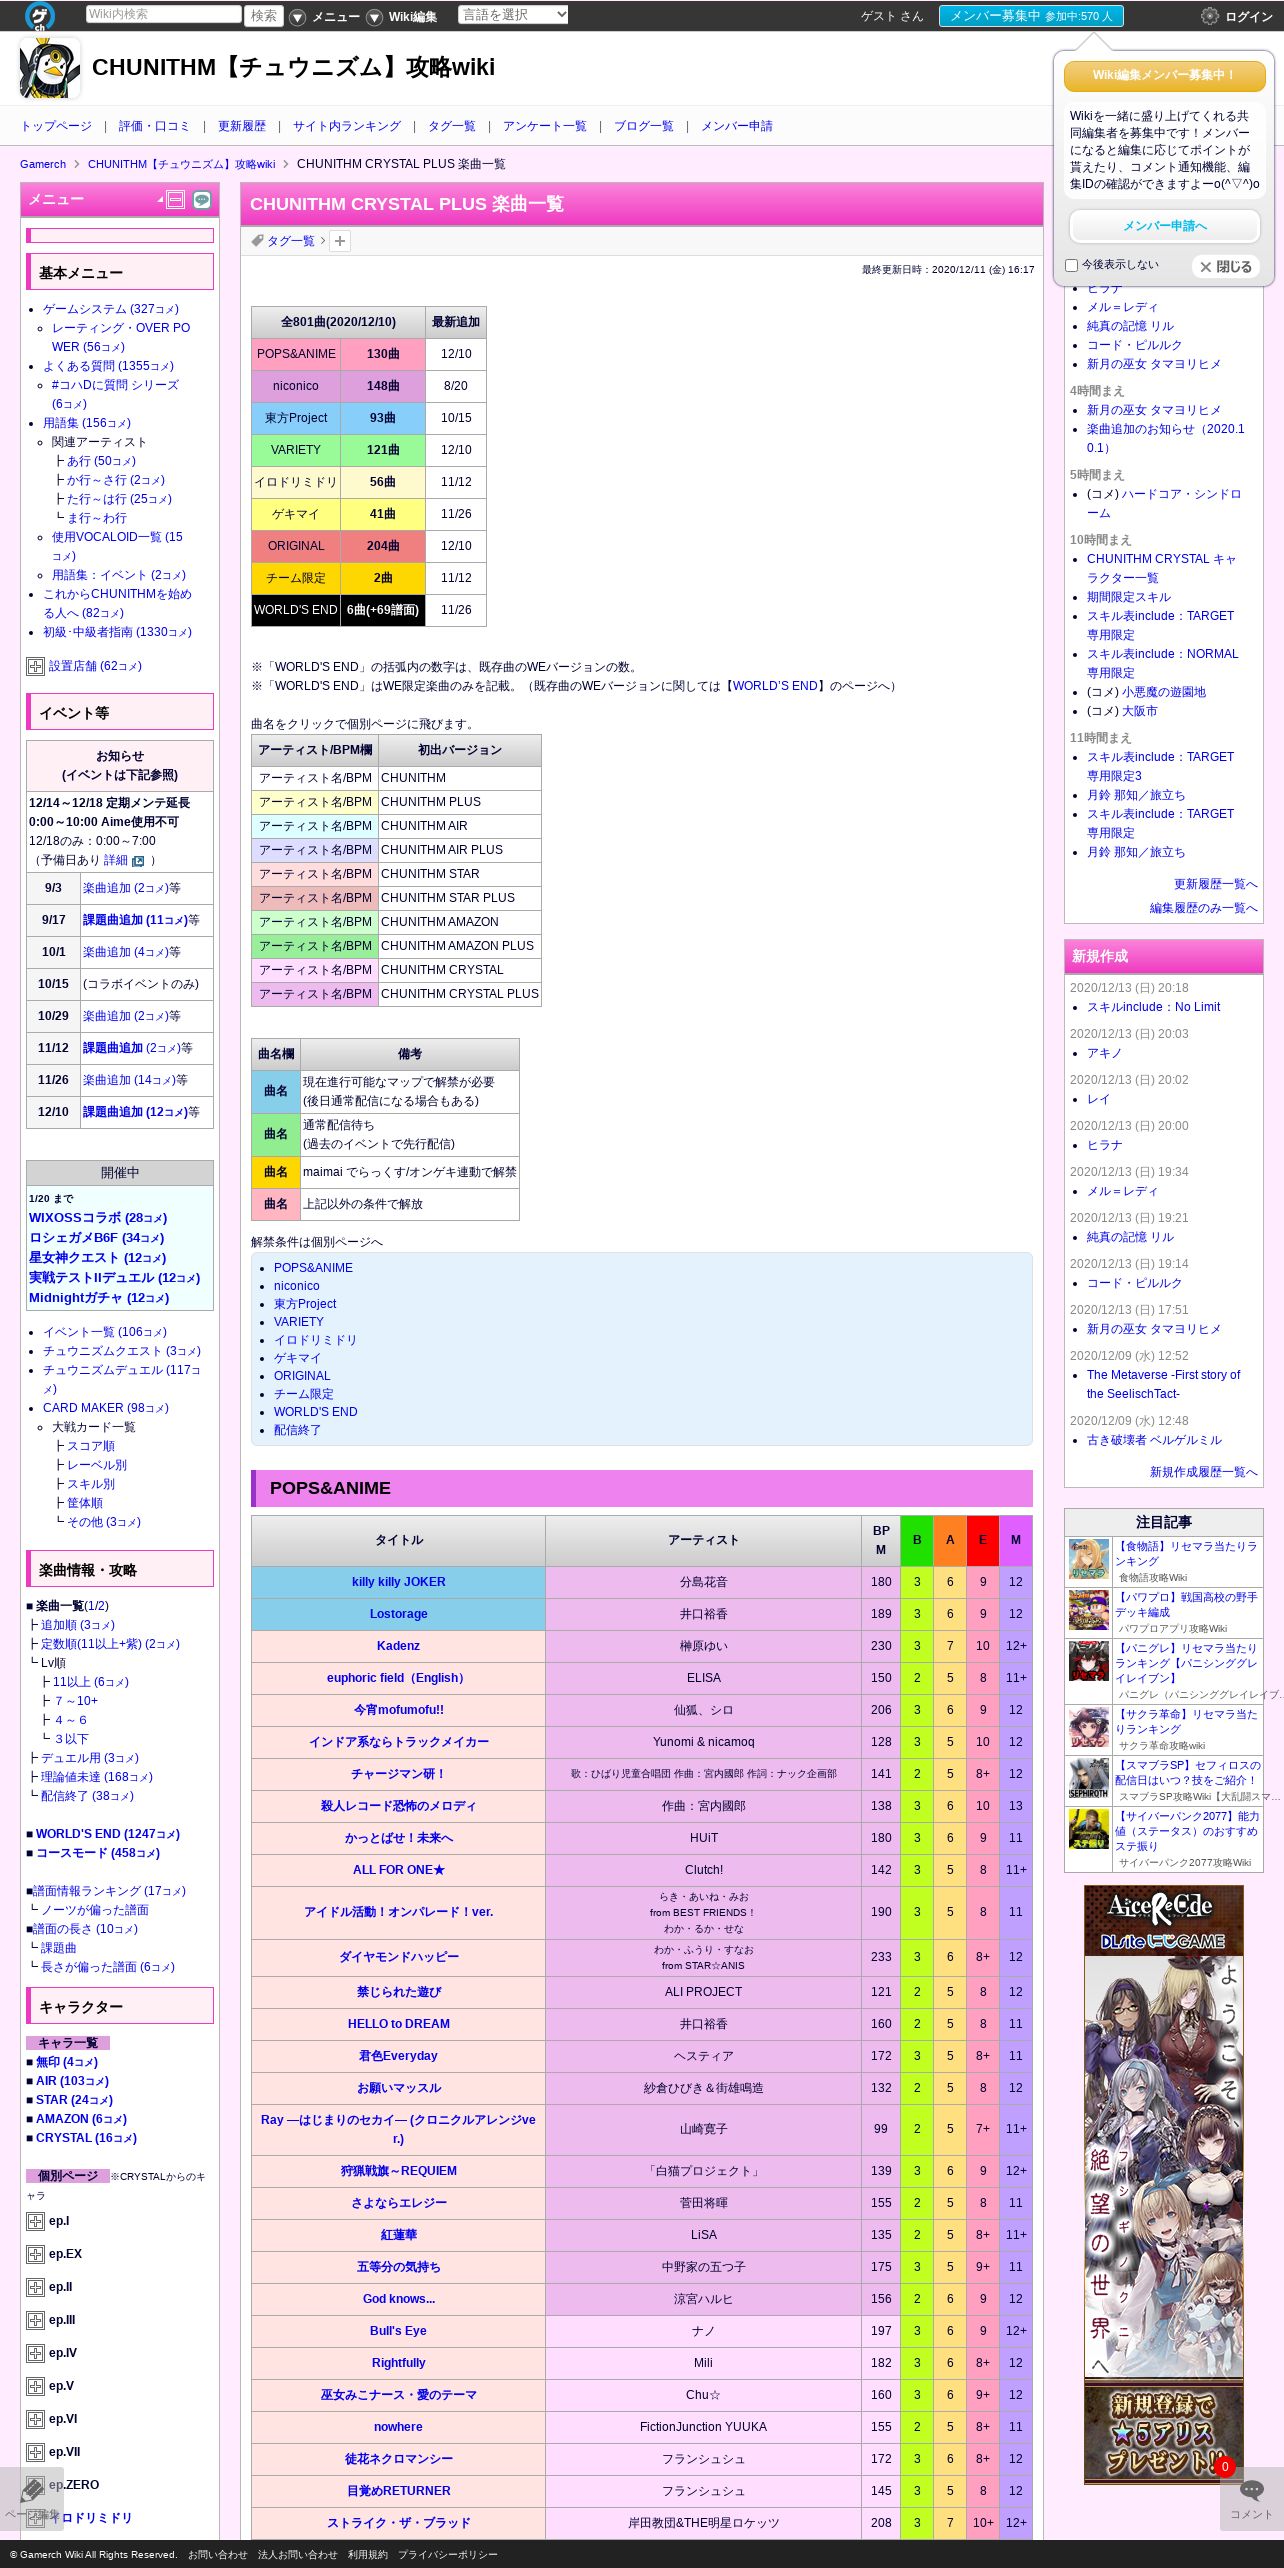Screen dimensions: 1284x2568
Task: Open ゲームシステム (327コメ) sidebar link
Action: 111,309
